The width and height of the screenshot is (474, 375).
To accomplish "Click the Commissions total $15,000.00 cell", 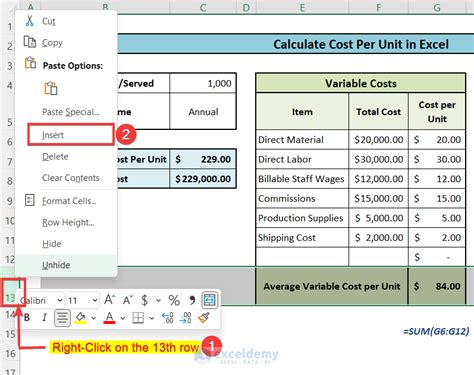I will tap(378, 198).
